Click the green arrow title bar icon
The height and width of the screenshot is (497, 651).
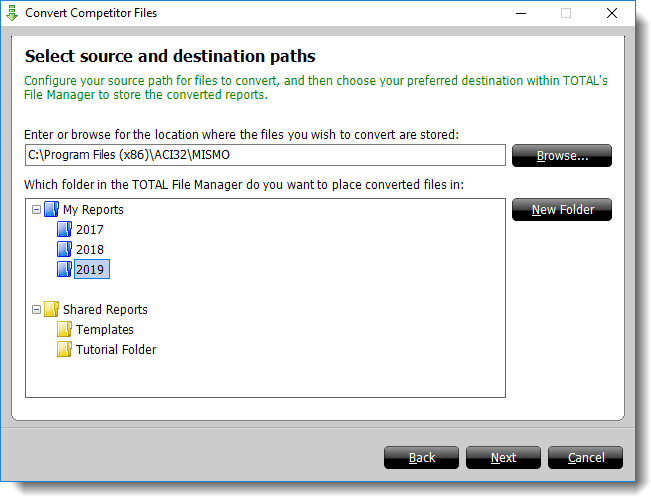[12, 13]
